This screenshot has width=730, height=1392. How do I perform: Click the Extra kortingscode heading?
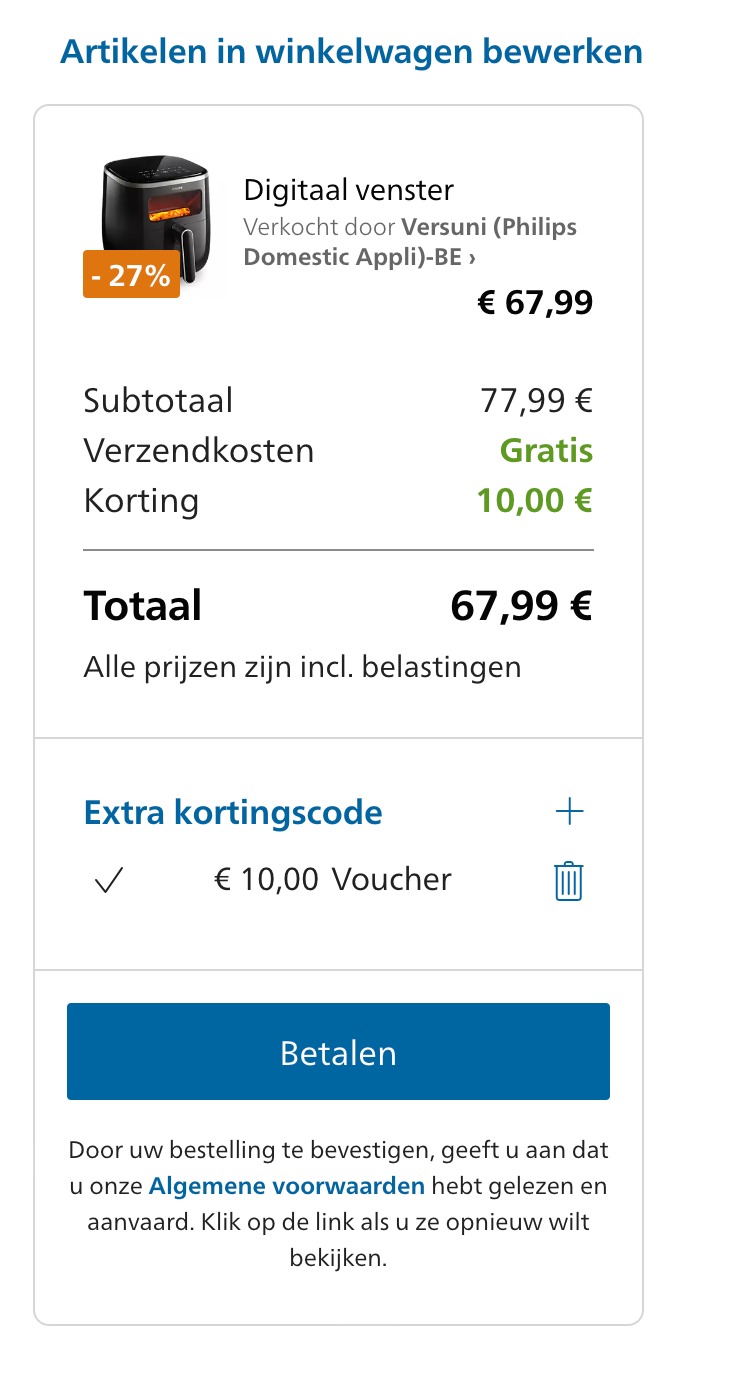[233, 812]
